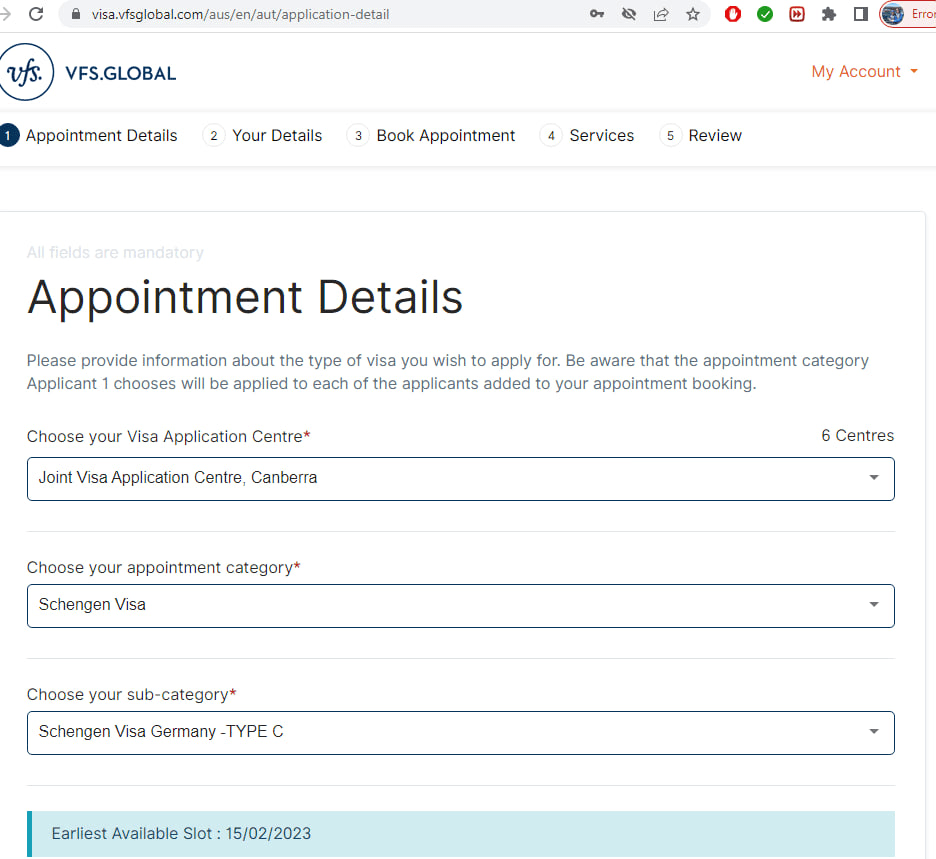This screenshot has width=936, height=859.
Task: Open the appointment category dropdown
Action: coord(460,605)
